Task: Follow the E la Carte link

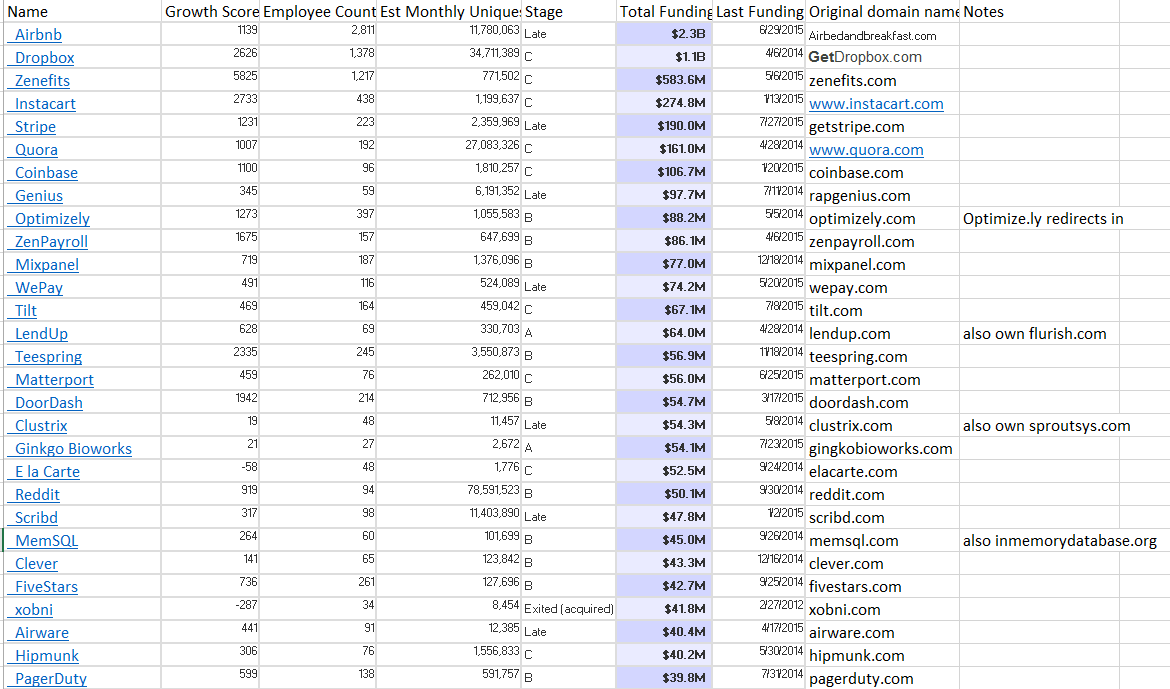Action: pyautogui.click(x=47, y=473)
